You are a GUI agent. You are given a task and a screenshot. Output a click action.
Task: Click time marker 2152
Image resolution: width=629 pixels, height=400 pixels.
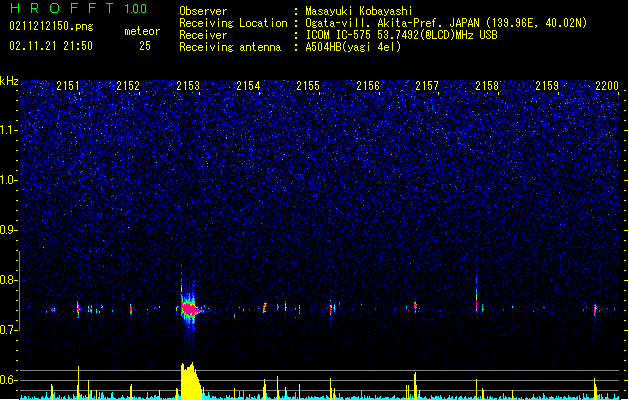click(x=128, y=85)
